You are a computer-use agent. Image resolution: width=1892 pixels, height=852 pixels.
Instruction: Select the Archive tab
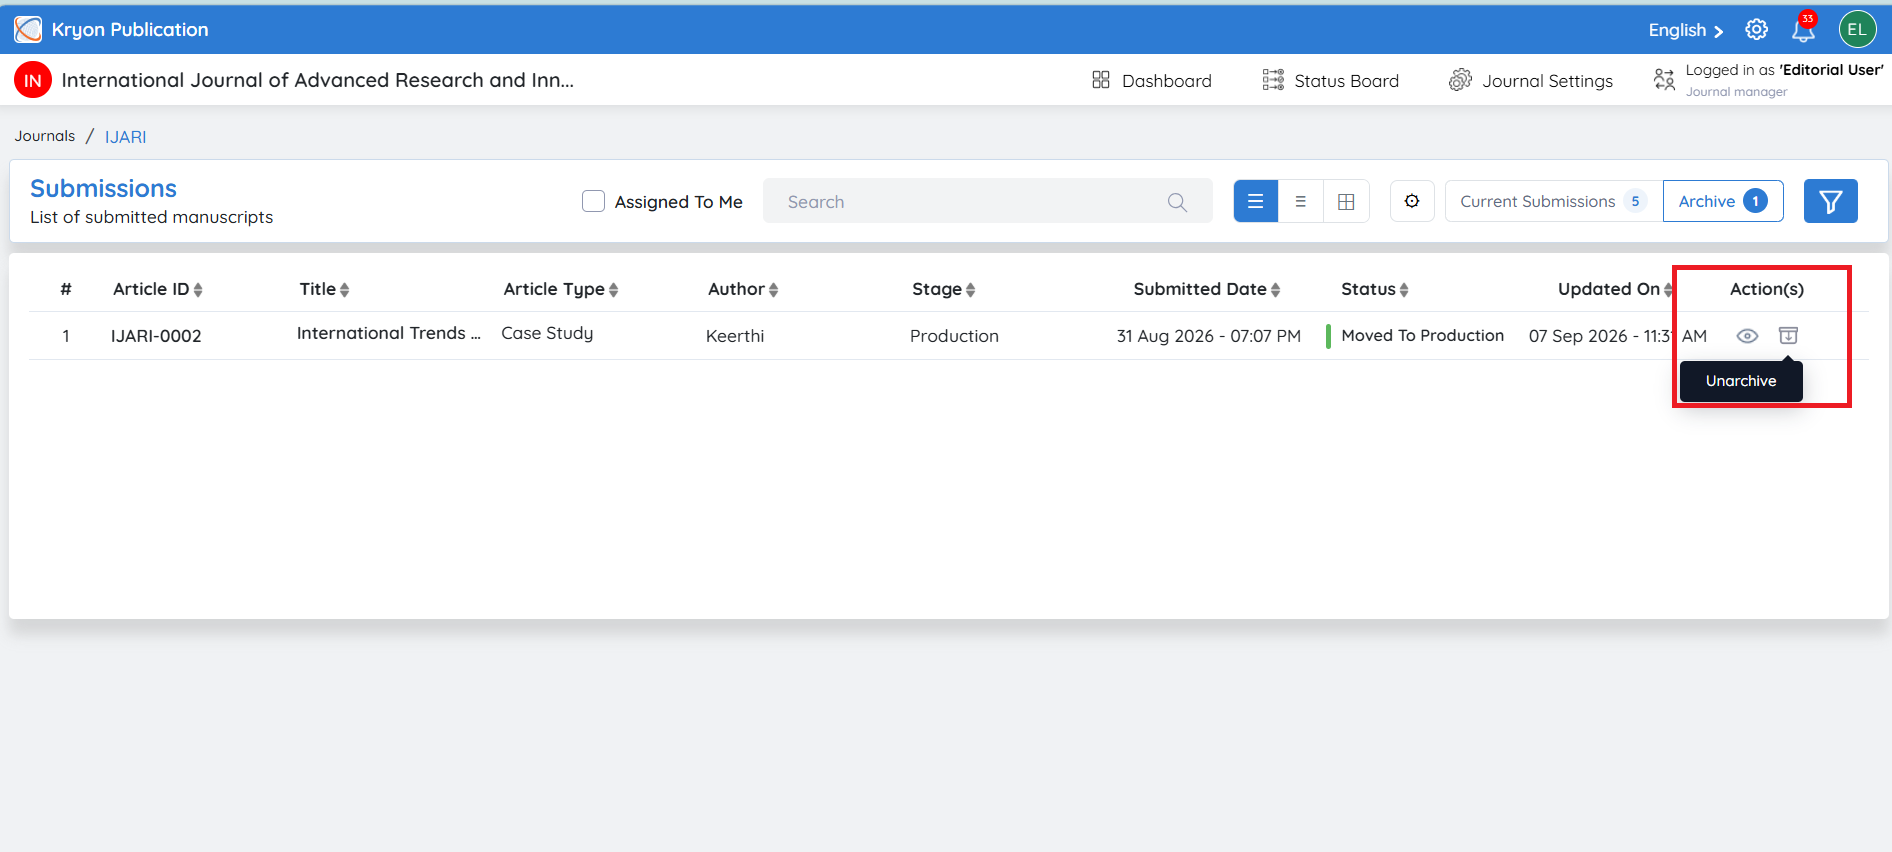point(1723,202)
